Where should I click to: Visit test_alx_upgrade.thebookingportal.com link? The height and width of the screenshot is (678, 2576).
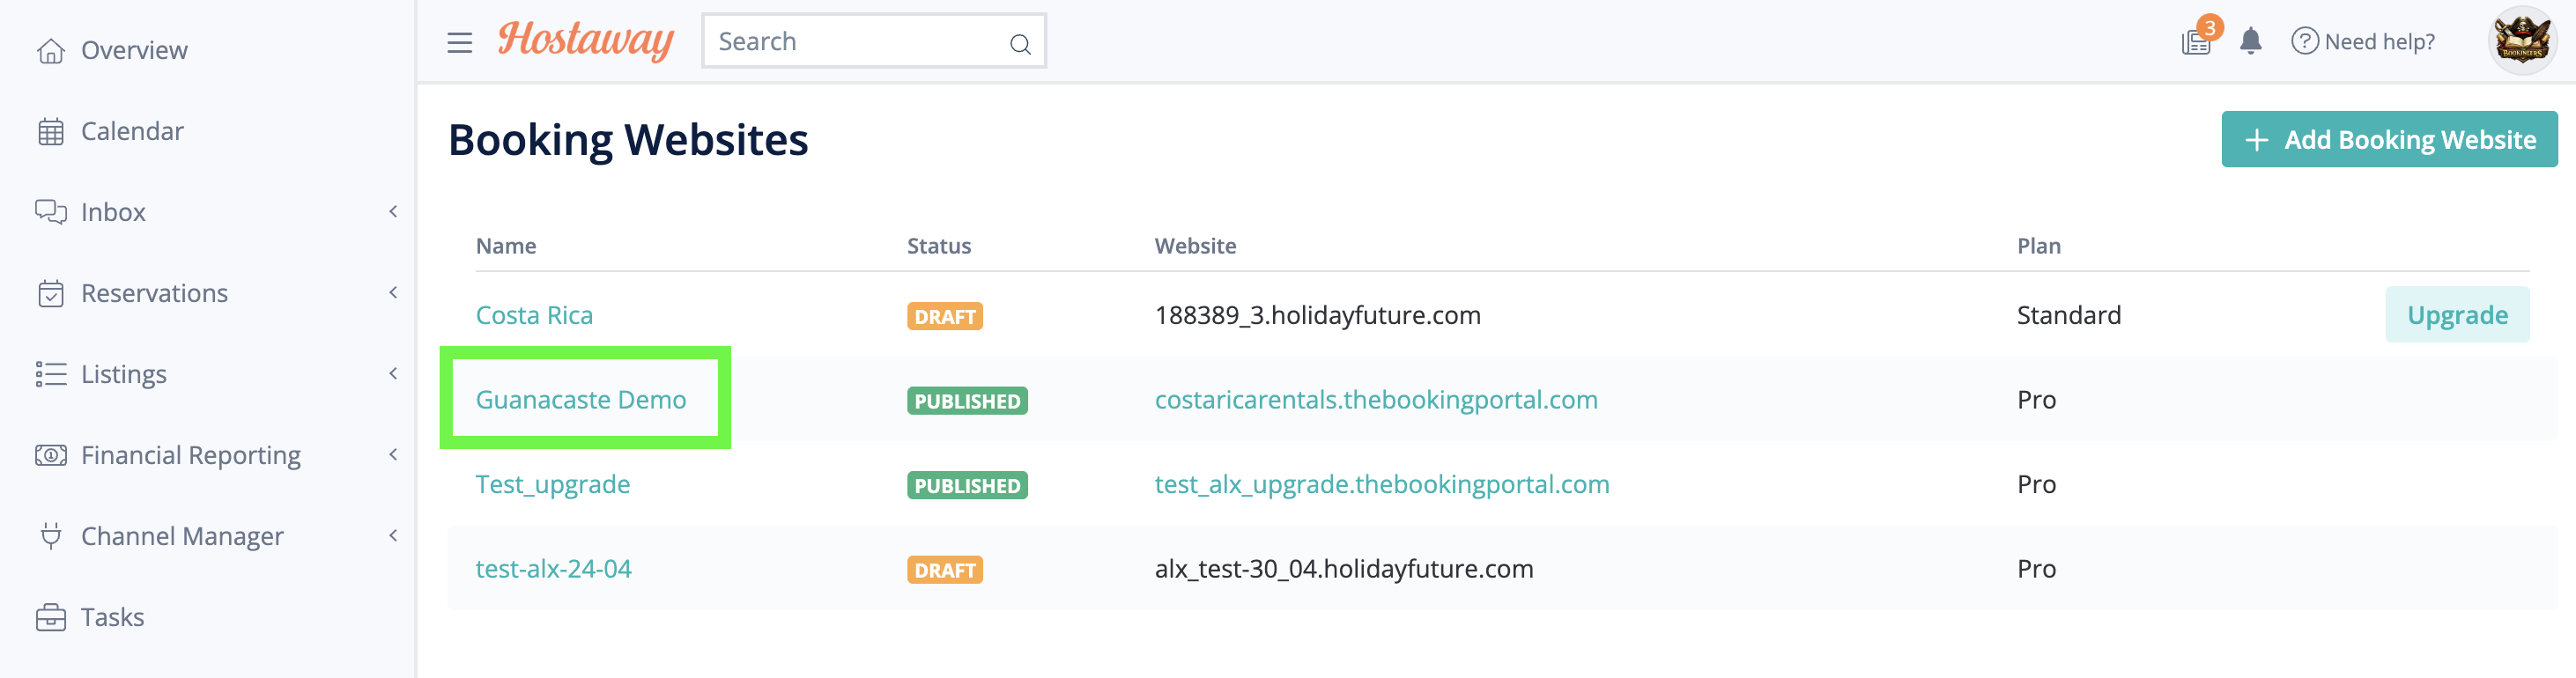pyautogui.click(x=1382, y=485)
